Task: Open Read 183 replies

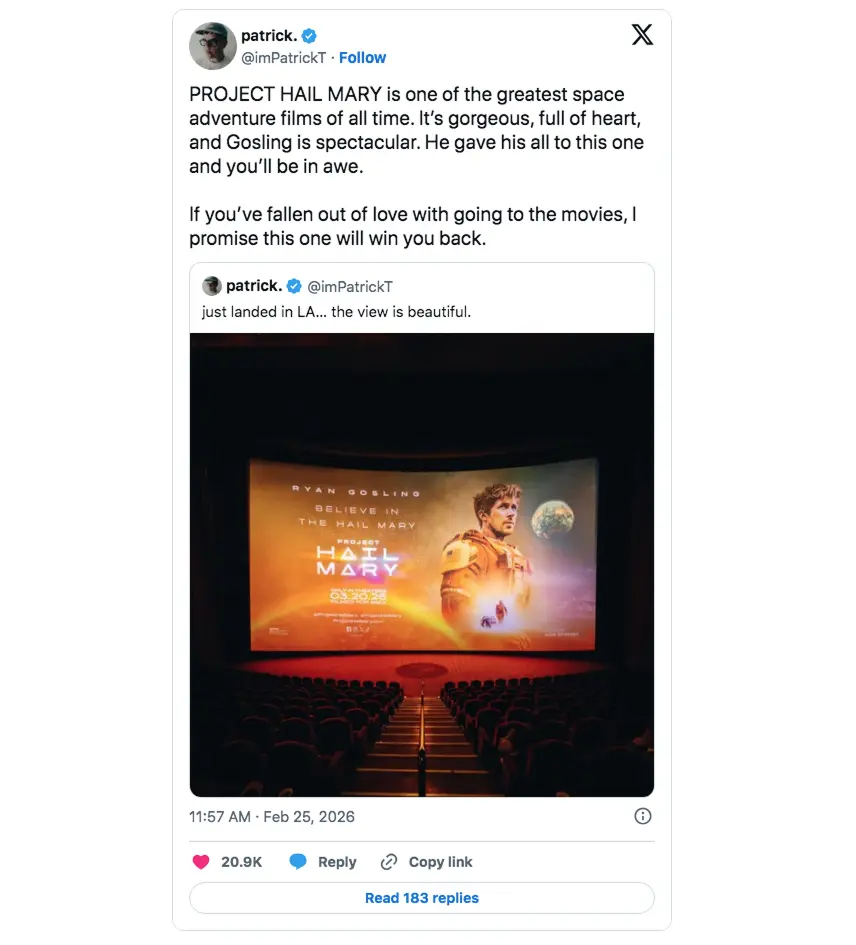Action: click(422, 898)
